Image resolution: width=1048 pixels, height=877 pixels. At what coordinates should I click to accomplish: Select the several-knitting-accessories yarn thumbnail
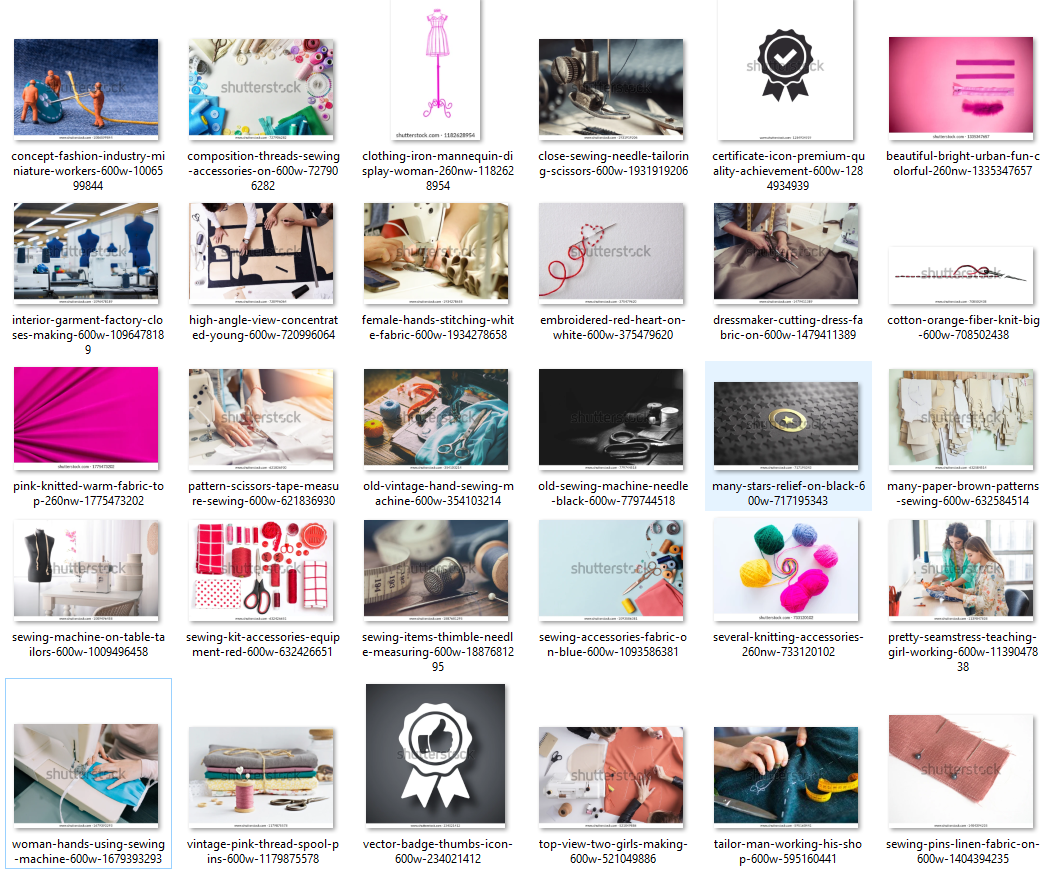click(786, 570)
